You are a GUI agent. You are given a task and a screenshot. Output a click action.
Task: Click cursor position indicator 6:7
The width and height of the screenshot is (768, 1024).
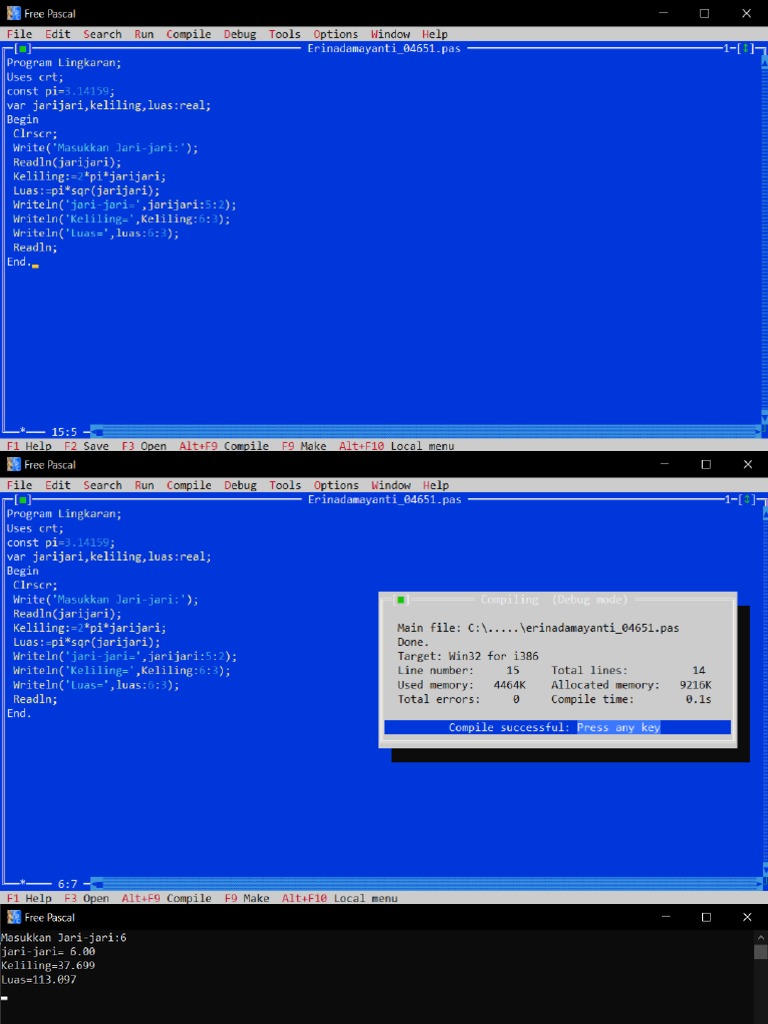(67, 884)
